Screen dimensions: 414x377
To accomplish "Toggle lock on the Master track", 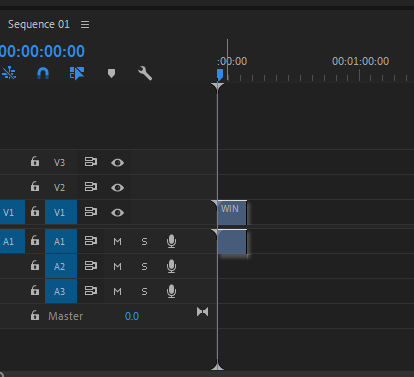I will pos(35,315).
